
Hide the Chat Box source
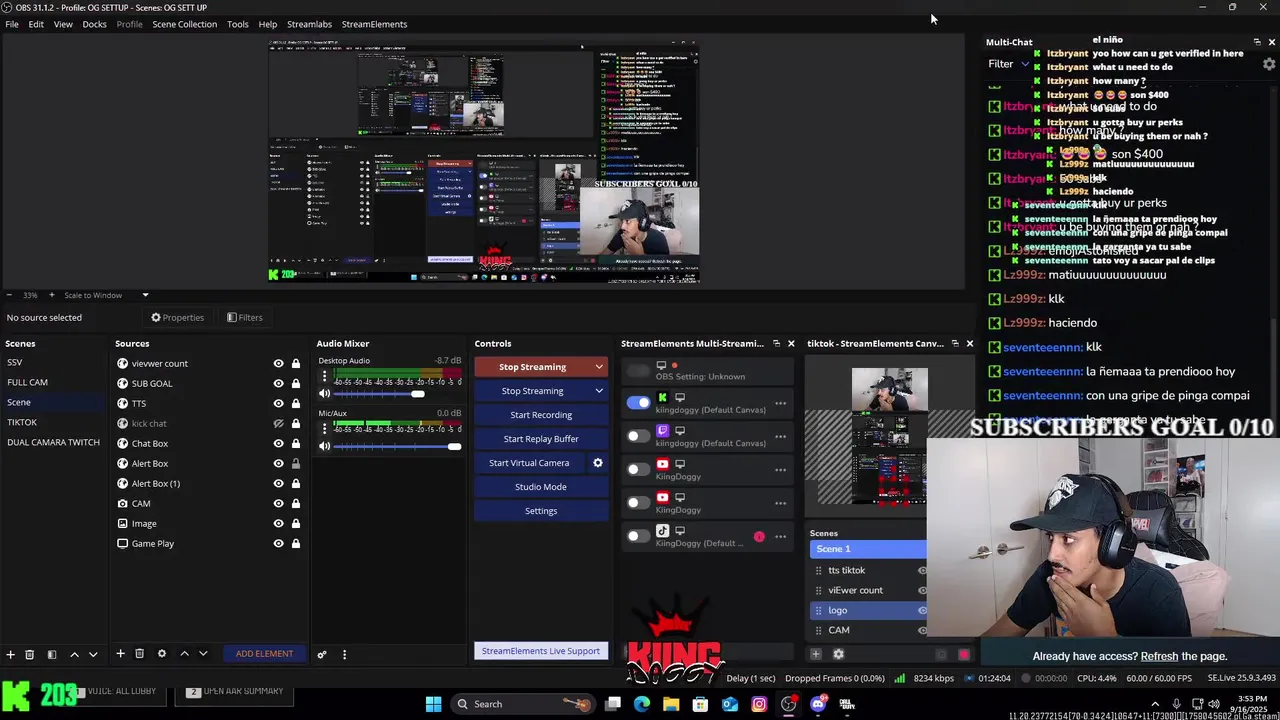click(278, 444)
